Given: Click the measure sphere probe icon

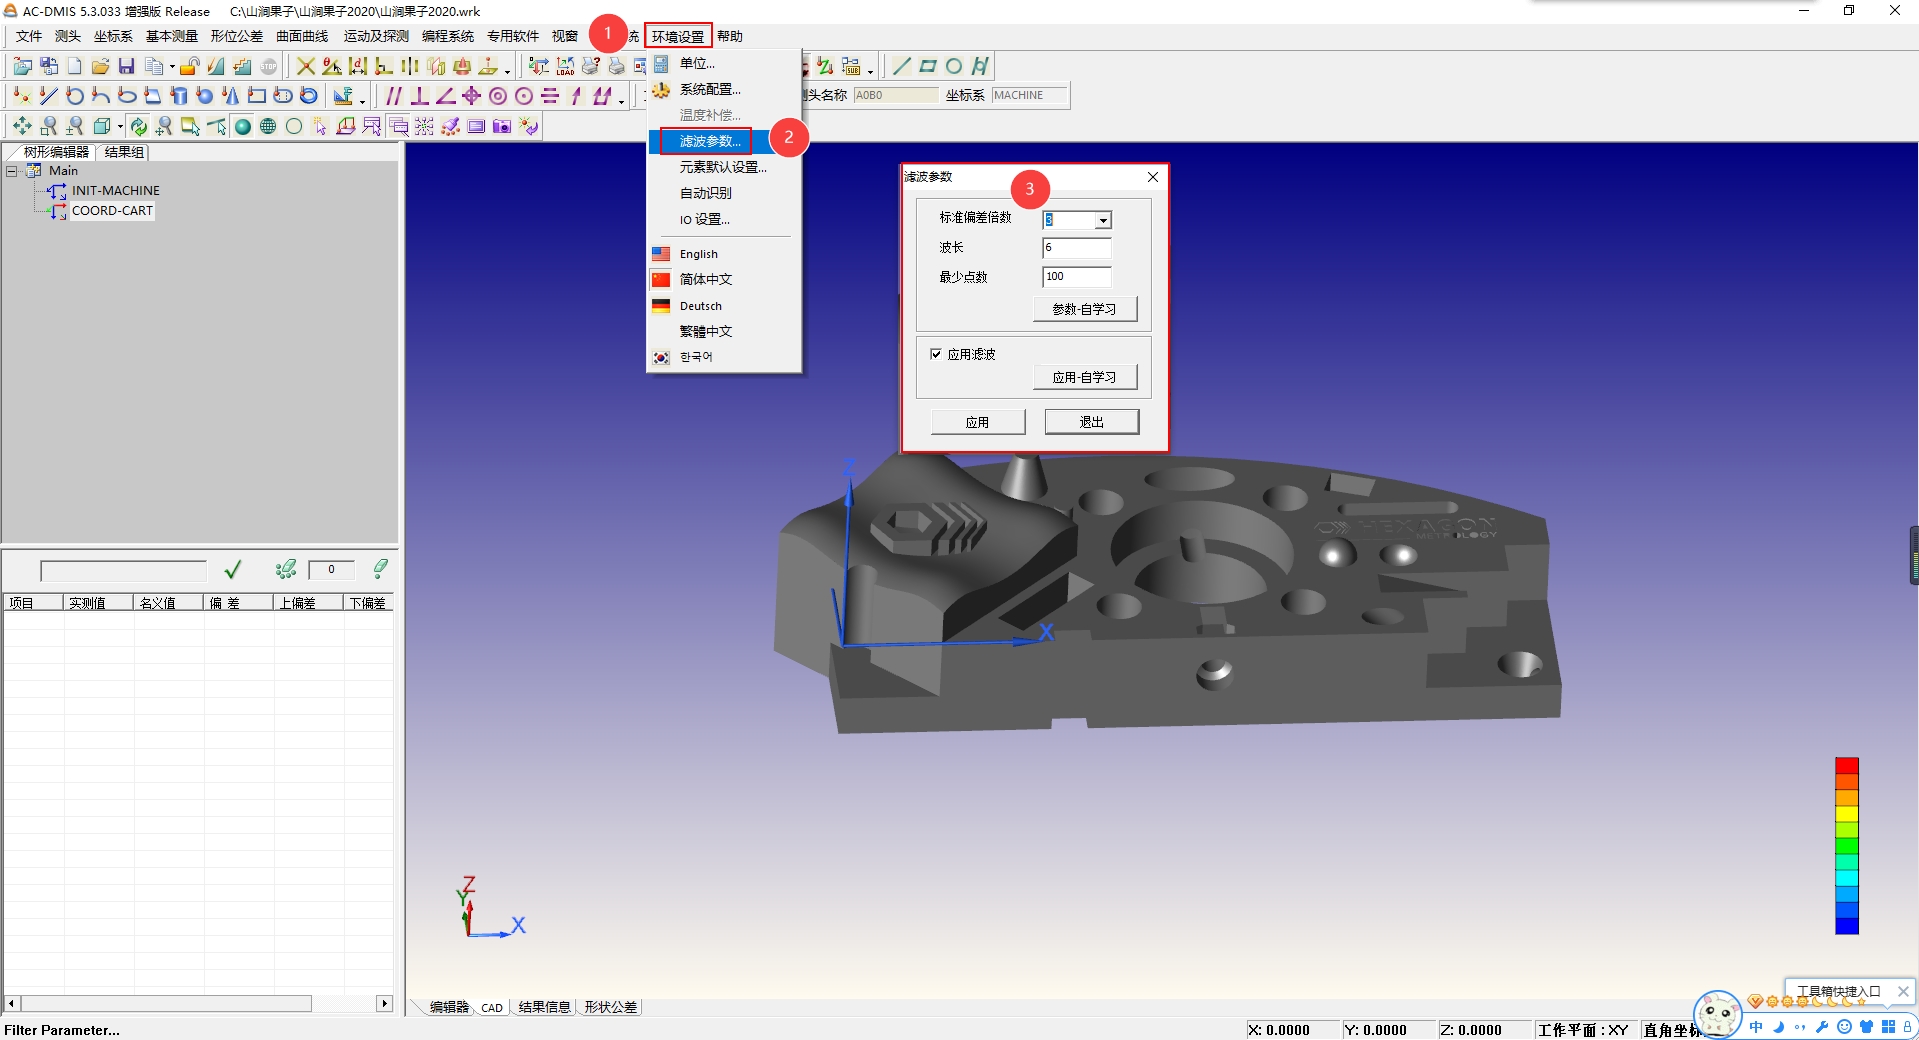Looking at the screenshot, I should pos(205,96).
